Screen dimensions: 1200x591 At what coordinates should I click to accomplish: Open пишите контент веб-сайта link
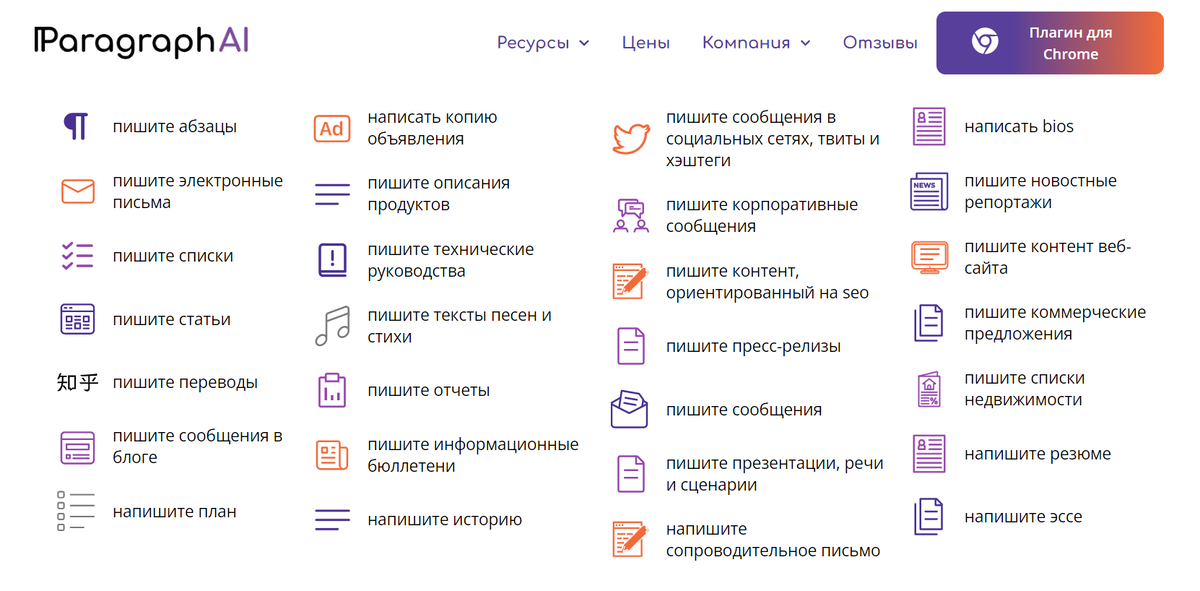[1047, 257]
